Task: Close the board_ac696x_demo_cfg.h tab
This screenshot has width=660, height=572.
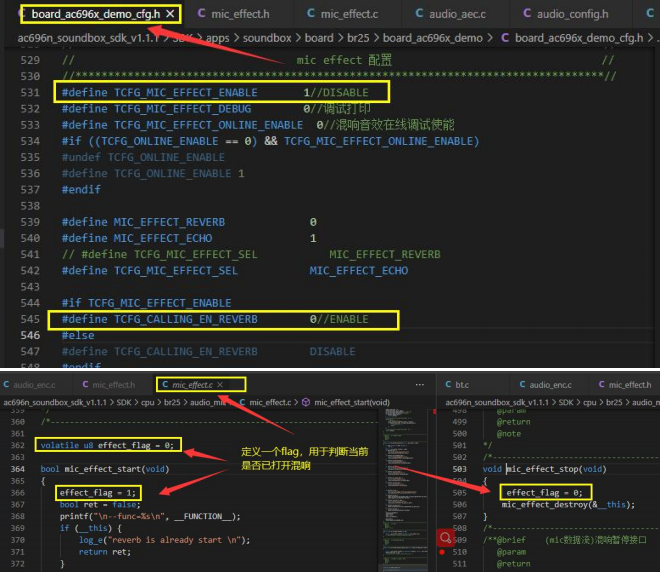Action: 170,14
